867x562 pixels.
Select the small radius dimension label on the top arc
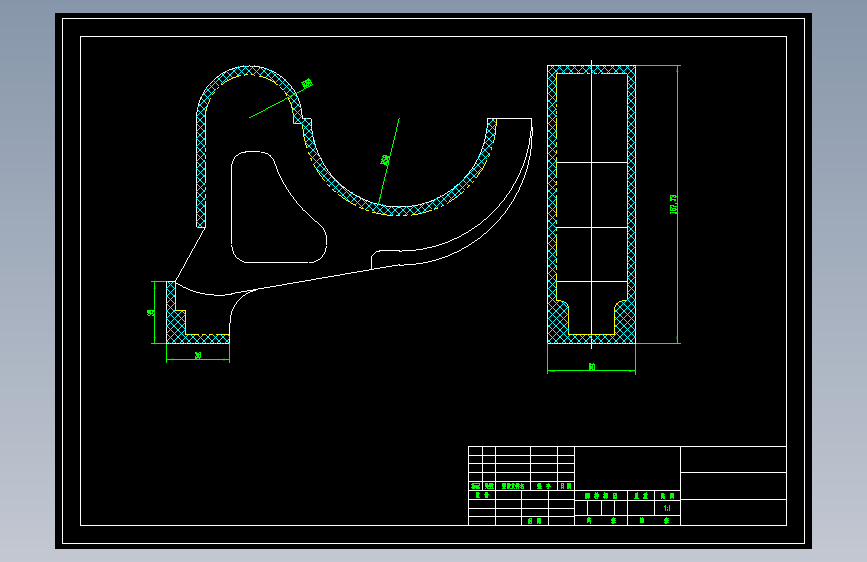[307, 84]
